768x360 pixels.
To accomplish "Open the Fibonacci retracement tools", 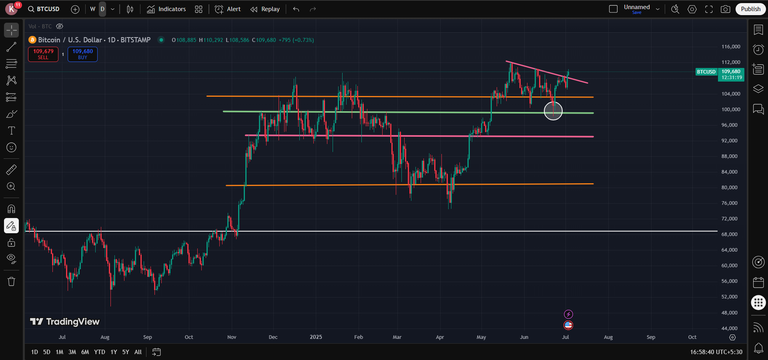I will pos(11,64).
